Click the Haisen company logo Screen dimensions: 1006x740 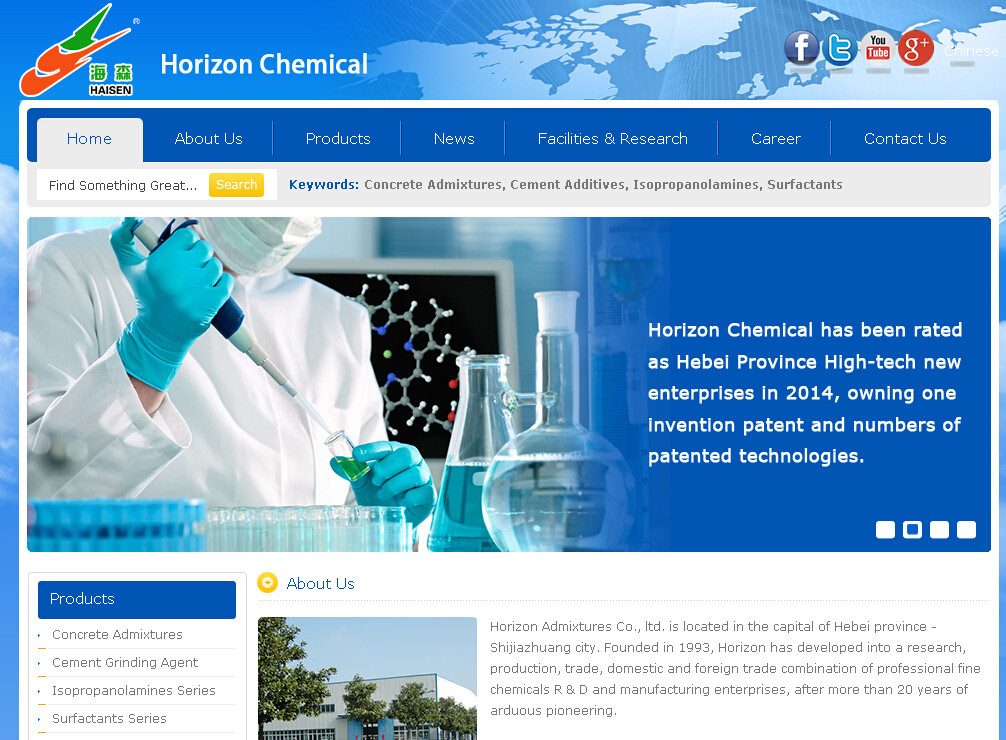pyautogui.click(x=78, y=51)
